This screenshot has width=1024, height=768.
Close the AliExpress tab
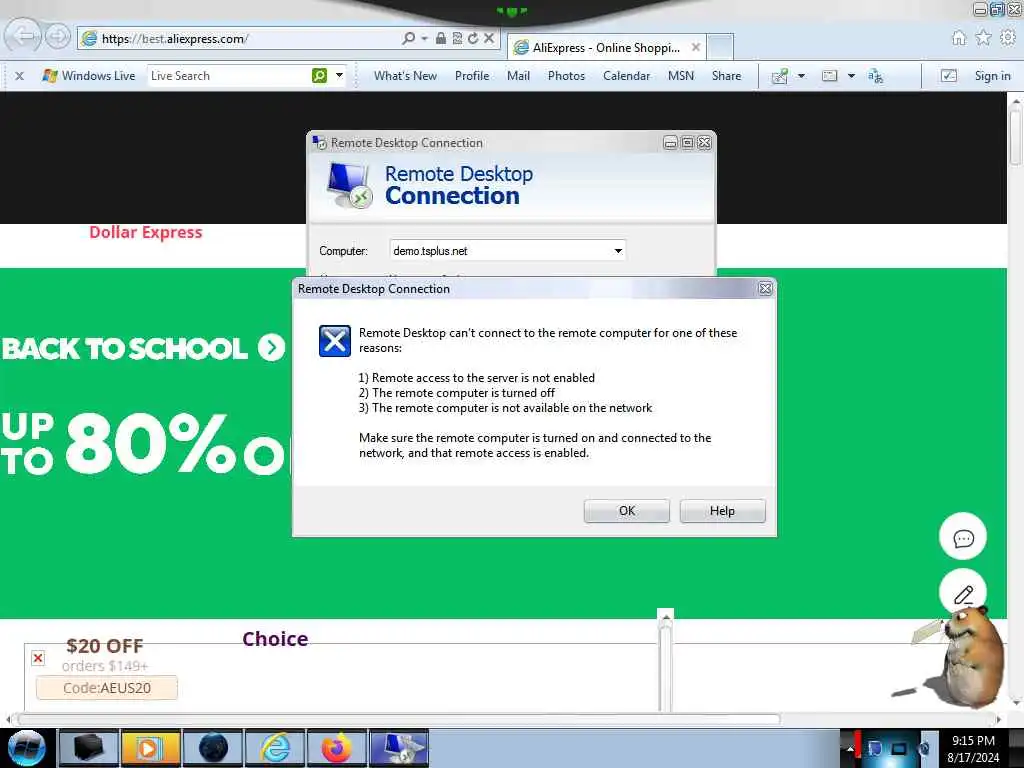click(x=696, y=47)
